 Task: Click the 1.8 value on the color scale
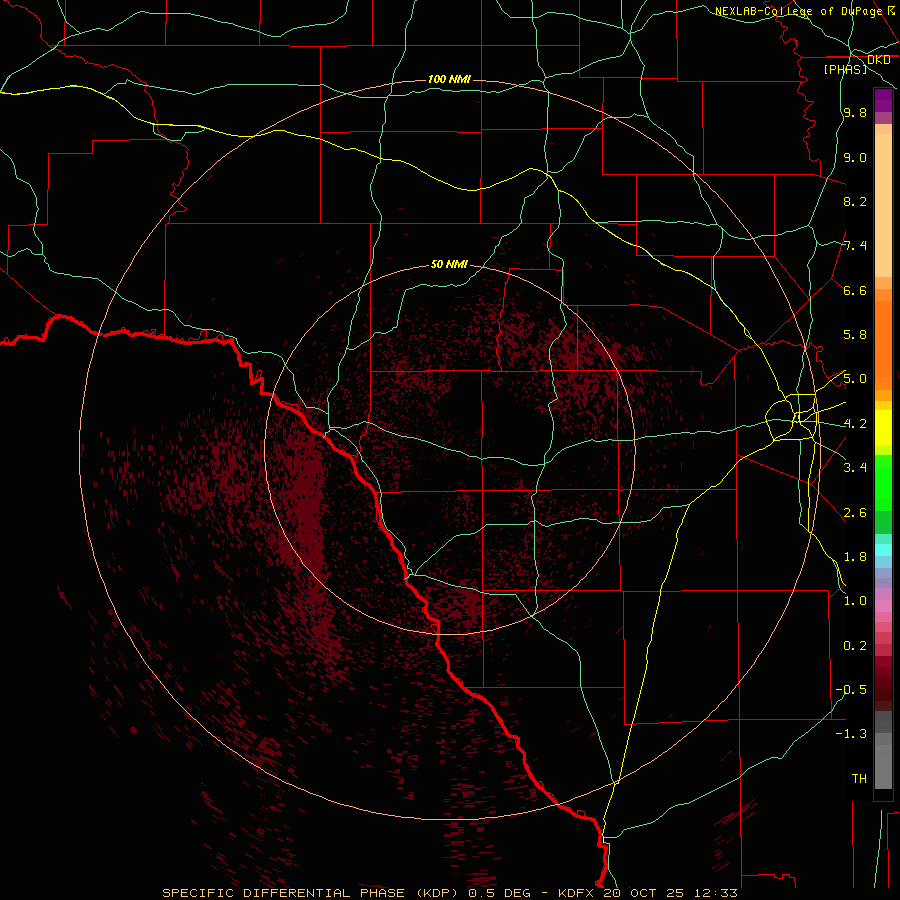(x=855, y=557)
